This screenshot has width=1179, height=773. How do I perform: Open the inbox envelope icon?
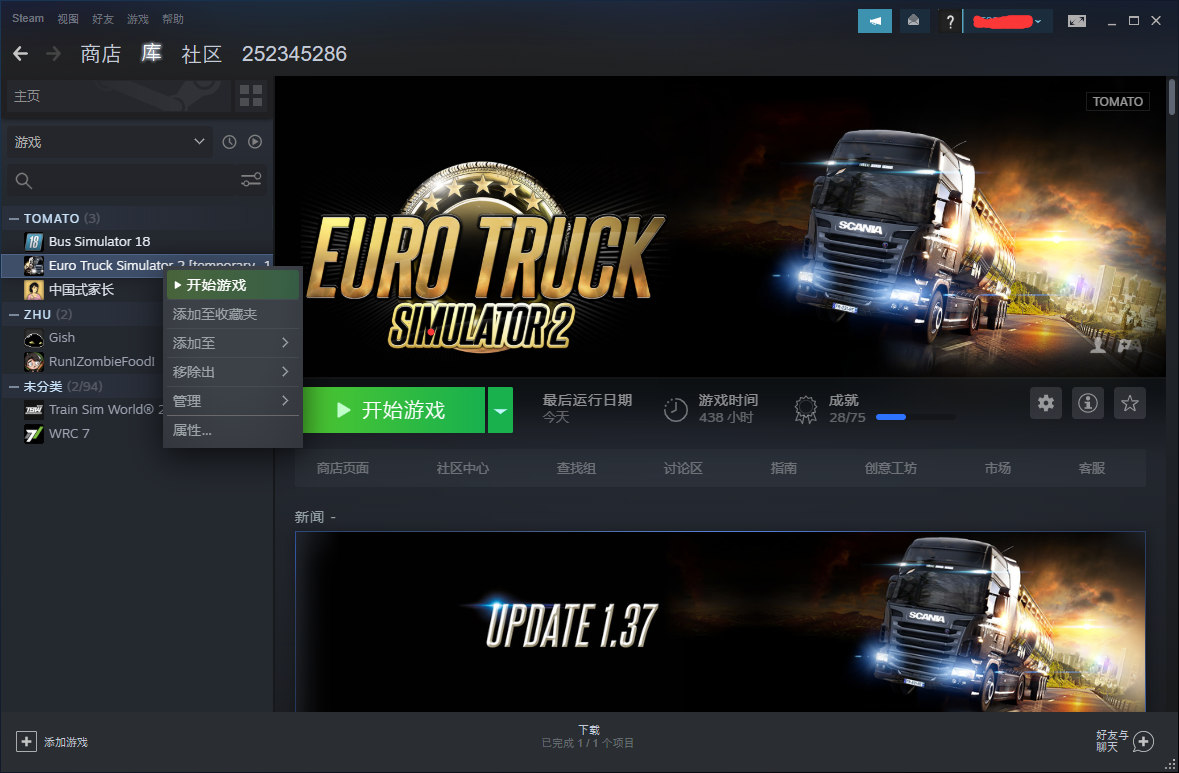(x=913, y=21)
